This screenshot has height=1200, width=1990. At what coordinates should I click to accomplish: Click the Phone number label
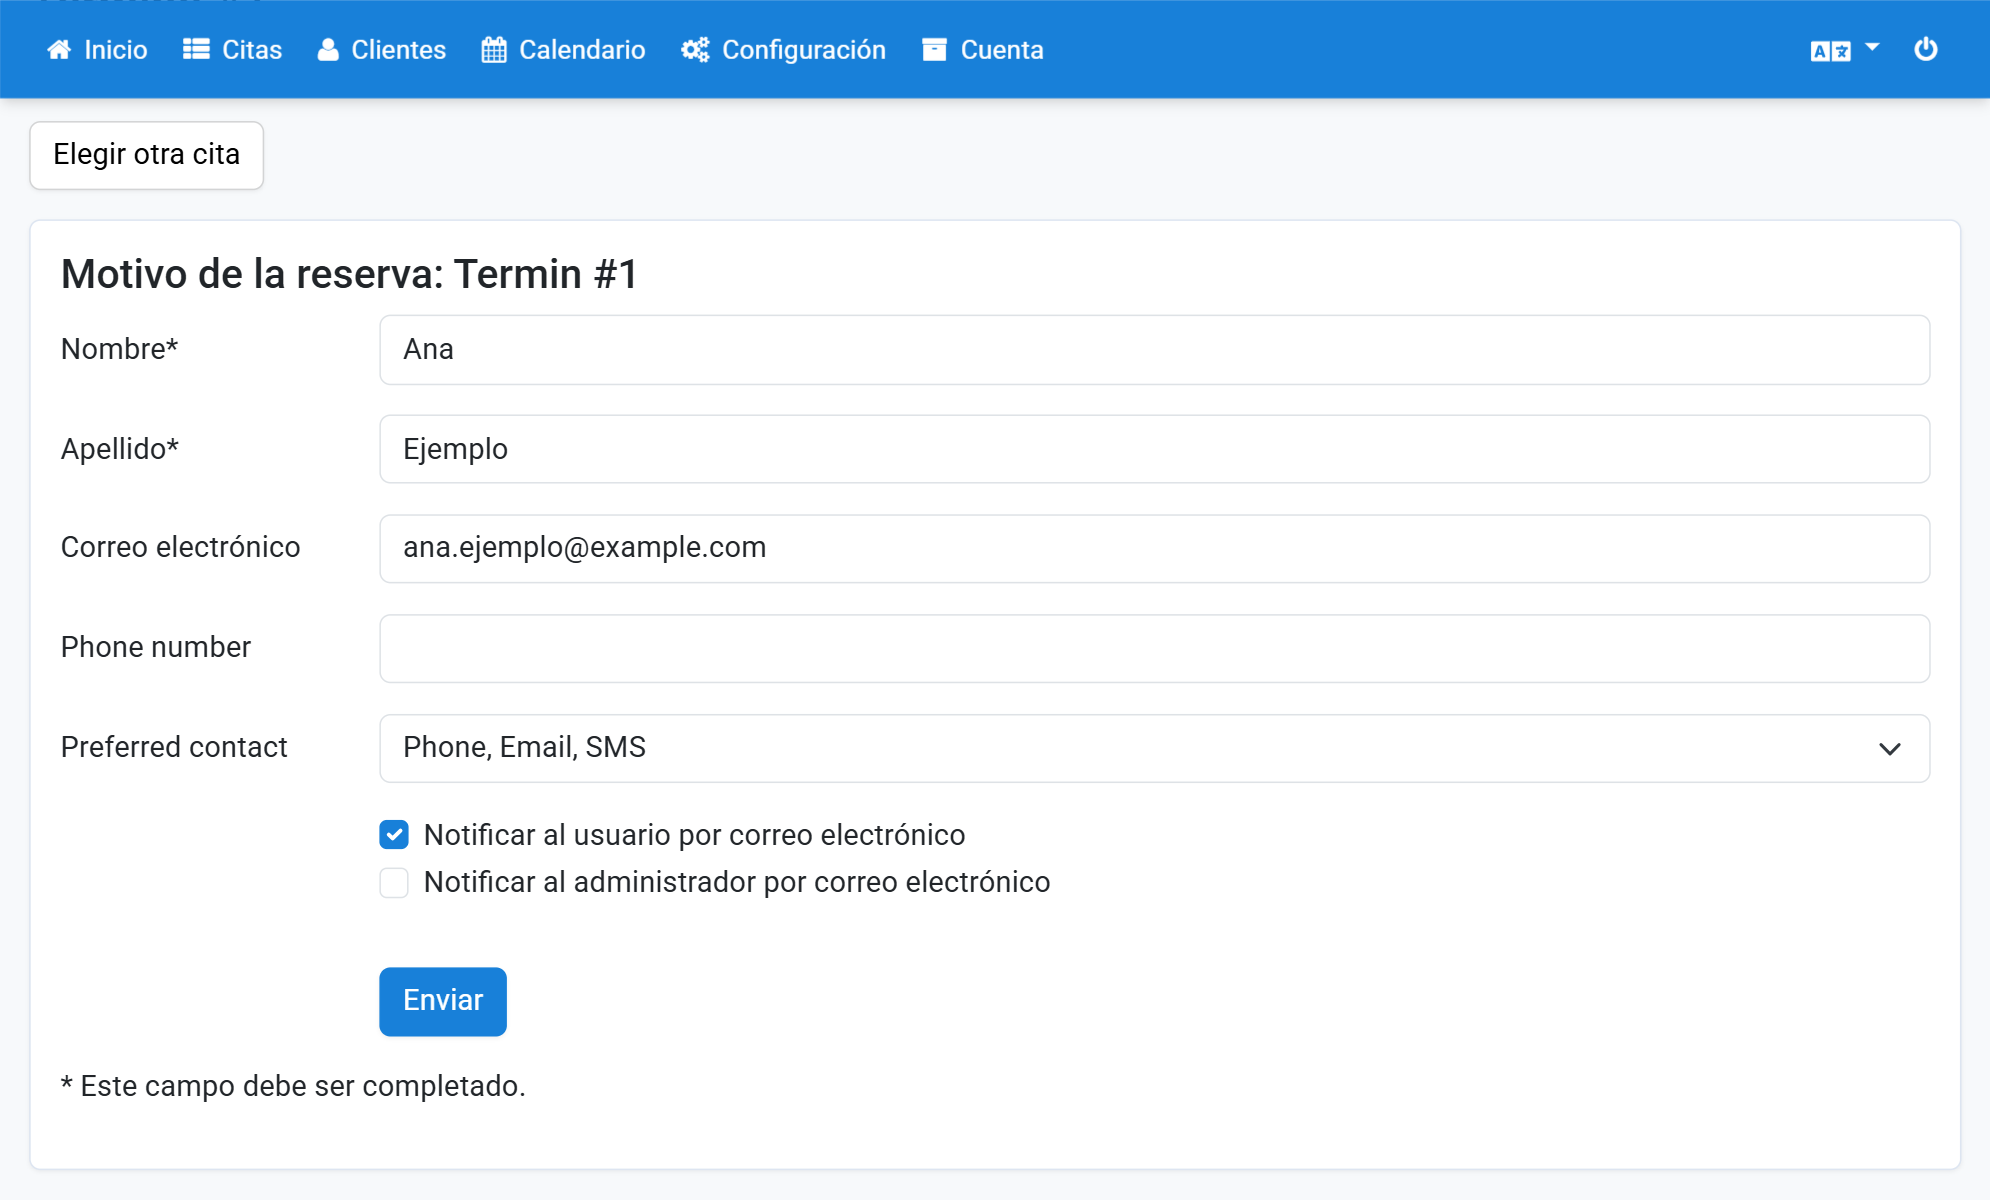(x=155, y=647)
